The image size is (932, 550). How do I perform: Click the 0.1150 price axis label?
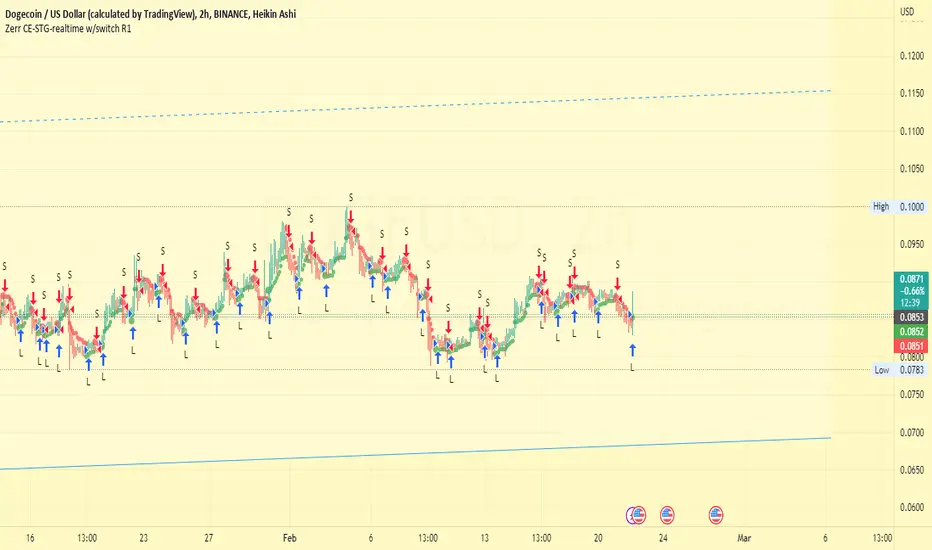tap(912, 93)
